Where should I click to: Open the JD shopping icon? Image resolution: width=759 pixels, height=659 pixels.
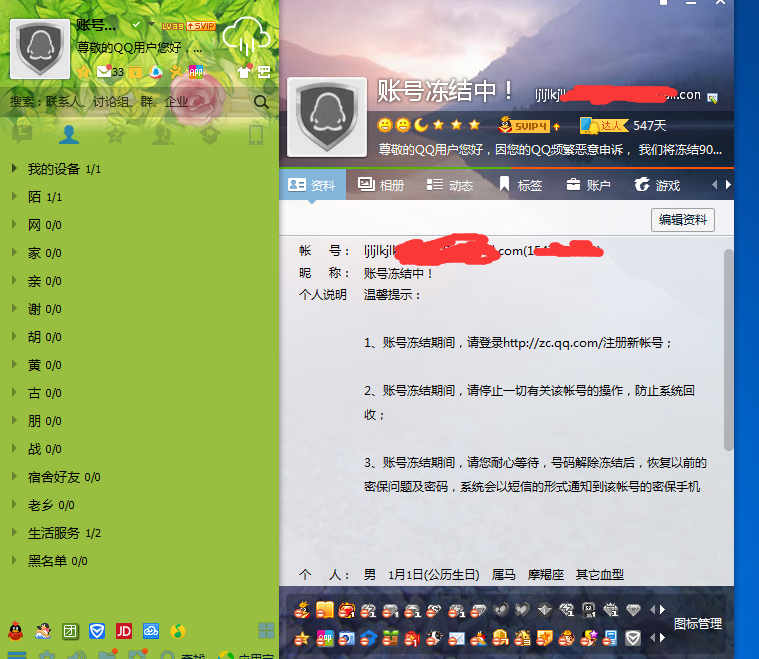(x=124, y=631)
